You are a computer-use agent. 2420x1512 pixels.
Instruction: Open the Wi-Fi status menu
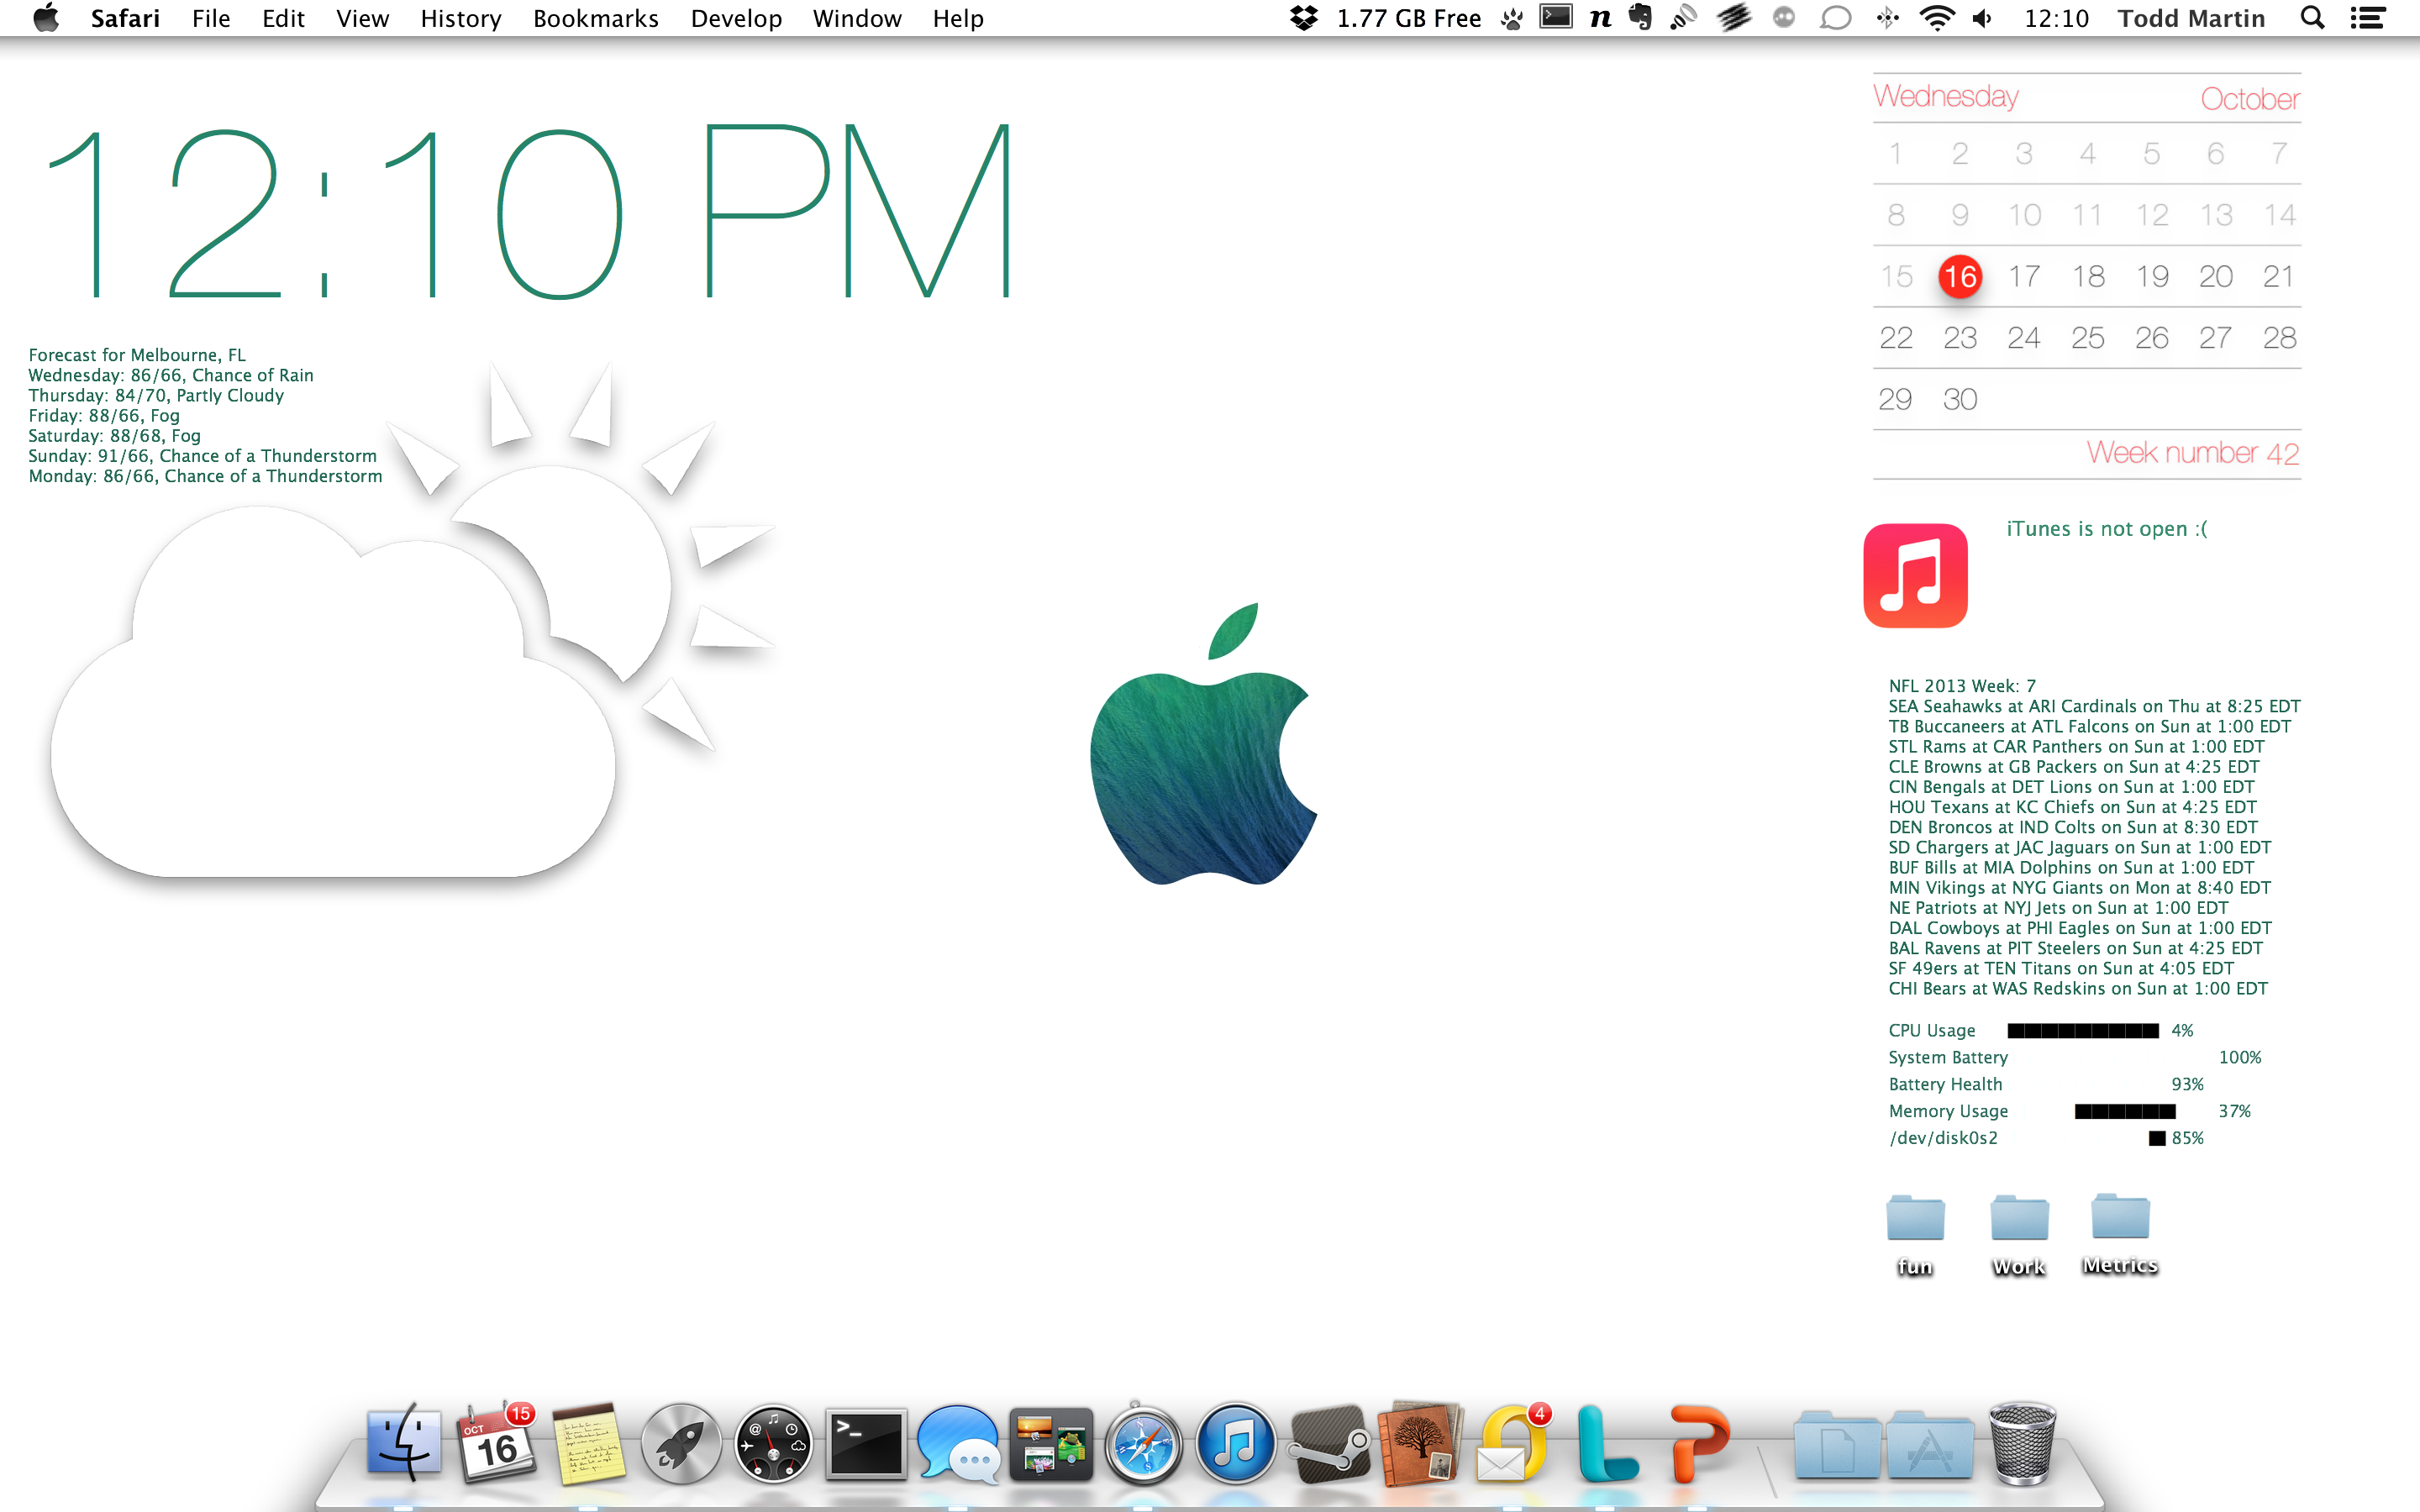coord(1937,18)
